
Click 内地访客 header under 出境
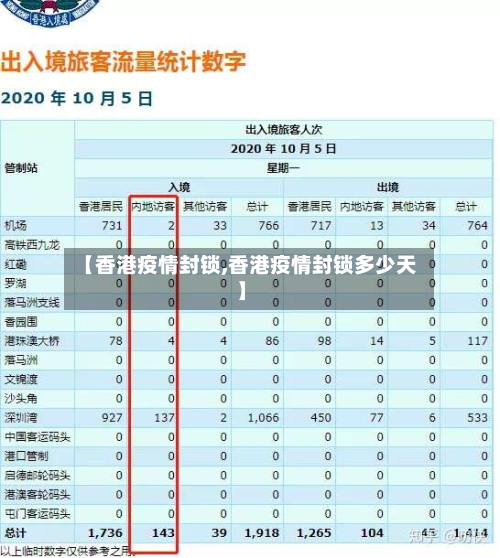pos(362,206)
